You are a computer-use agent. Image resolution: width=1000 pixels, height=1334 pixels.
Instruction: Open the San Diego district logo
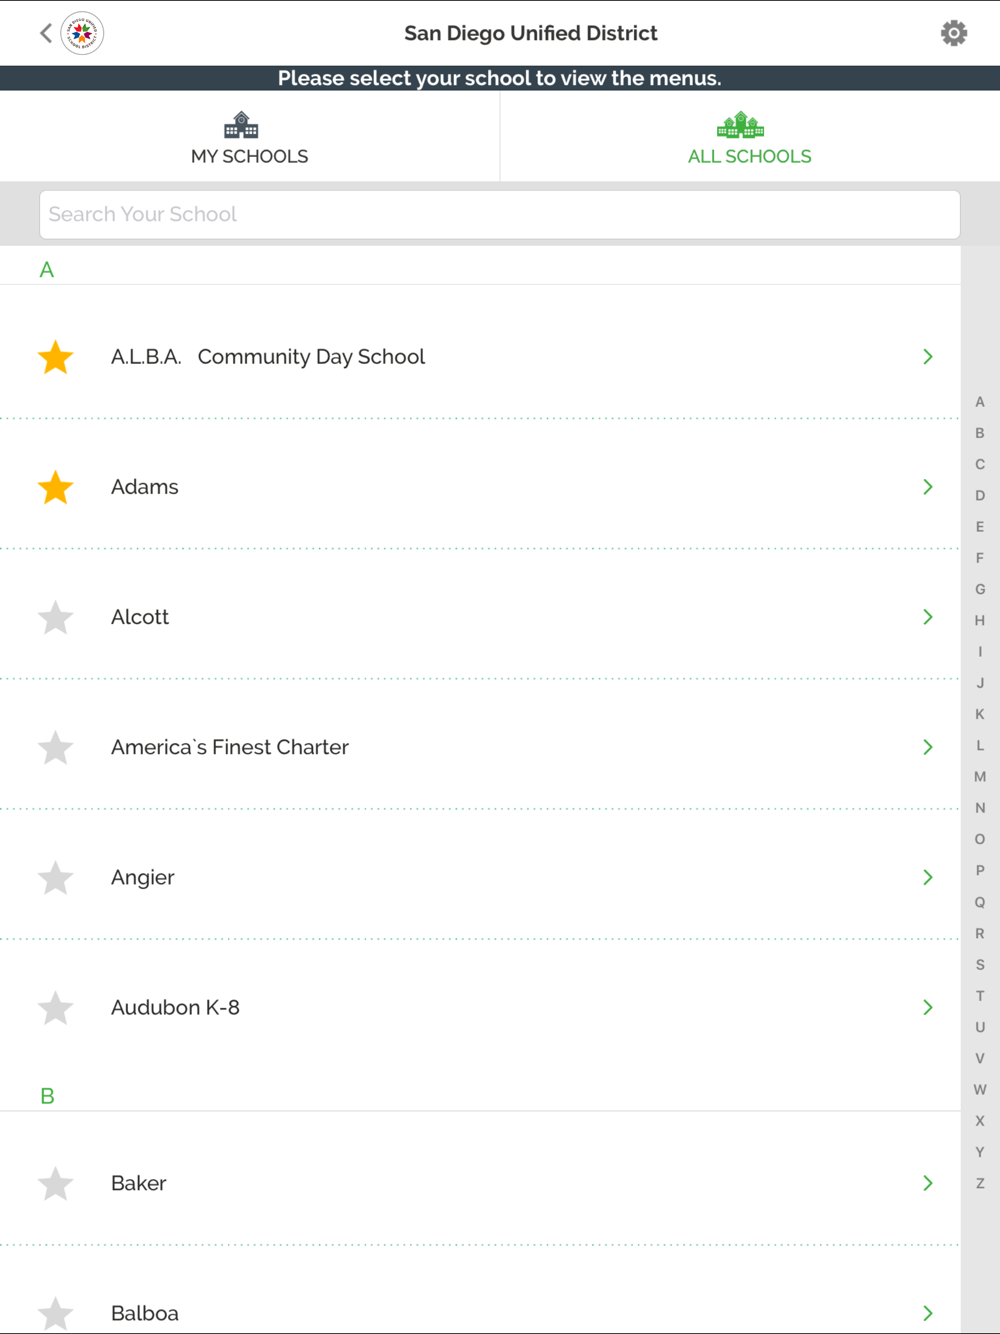click(82, 33)
